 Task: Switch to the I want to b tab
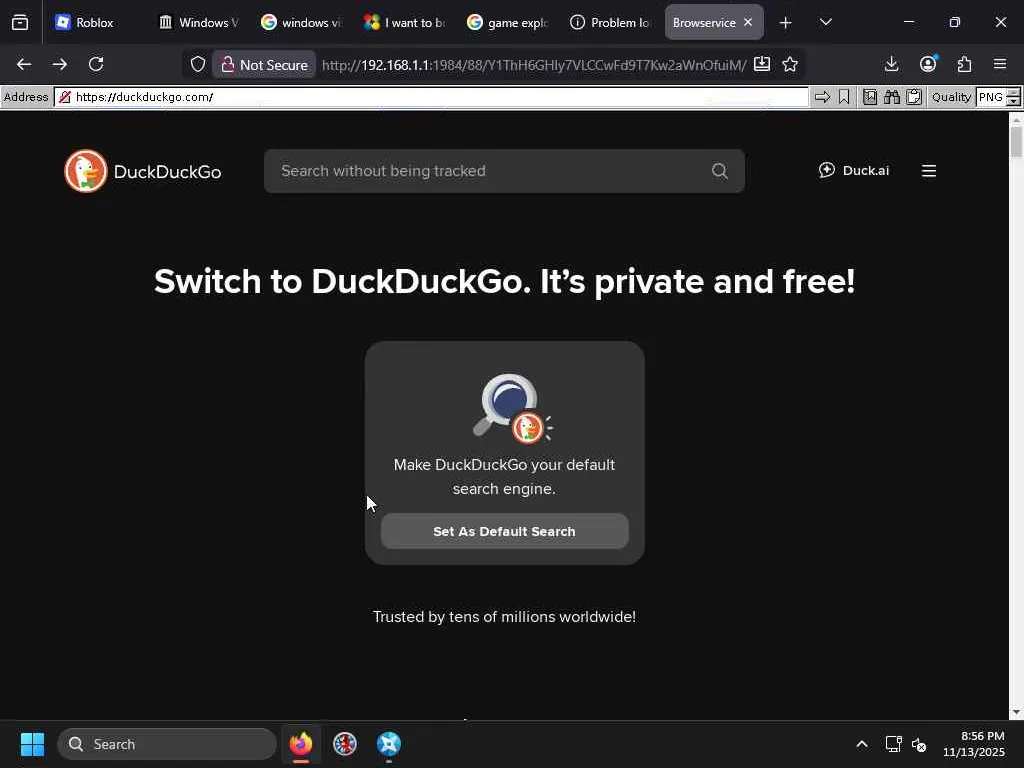405,23
